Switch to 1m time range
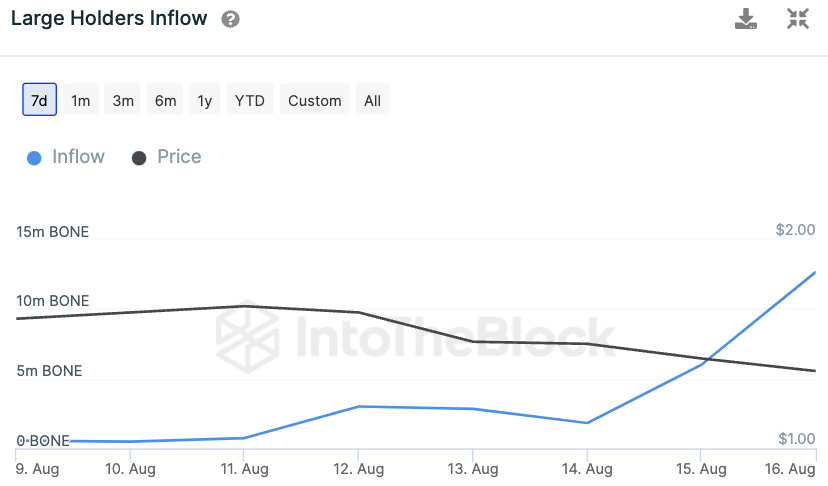 click(x=81, y=100)
